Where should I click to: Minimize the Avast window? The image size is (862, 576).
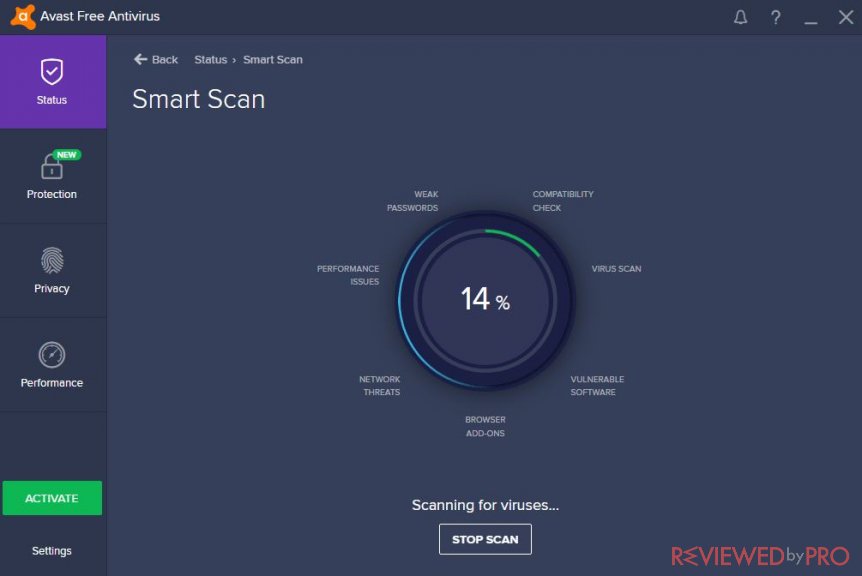810,22
